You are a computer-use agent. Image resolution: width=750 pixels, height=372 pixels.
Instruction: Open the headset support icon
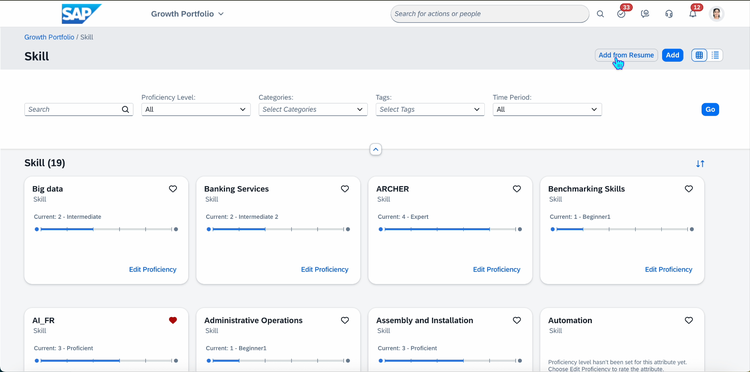tap(669, 14)
